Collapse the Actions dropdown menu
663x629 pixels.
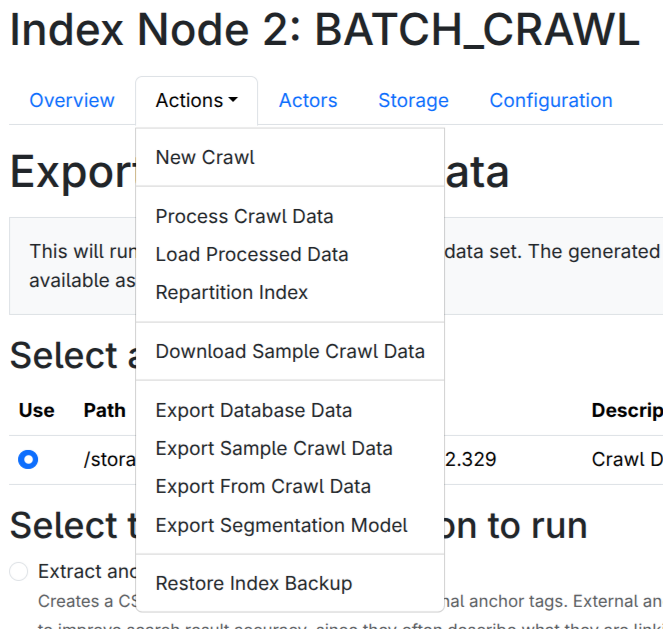[x=196, y=101]
